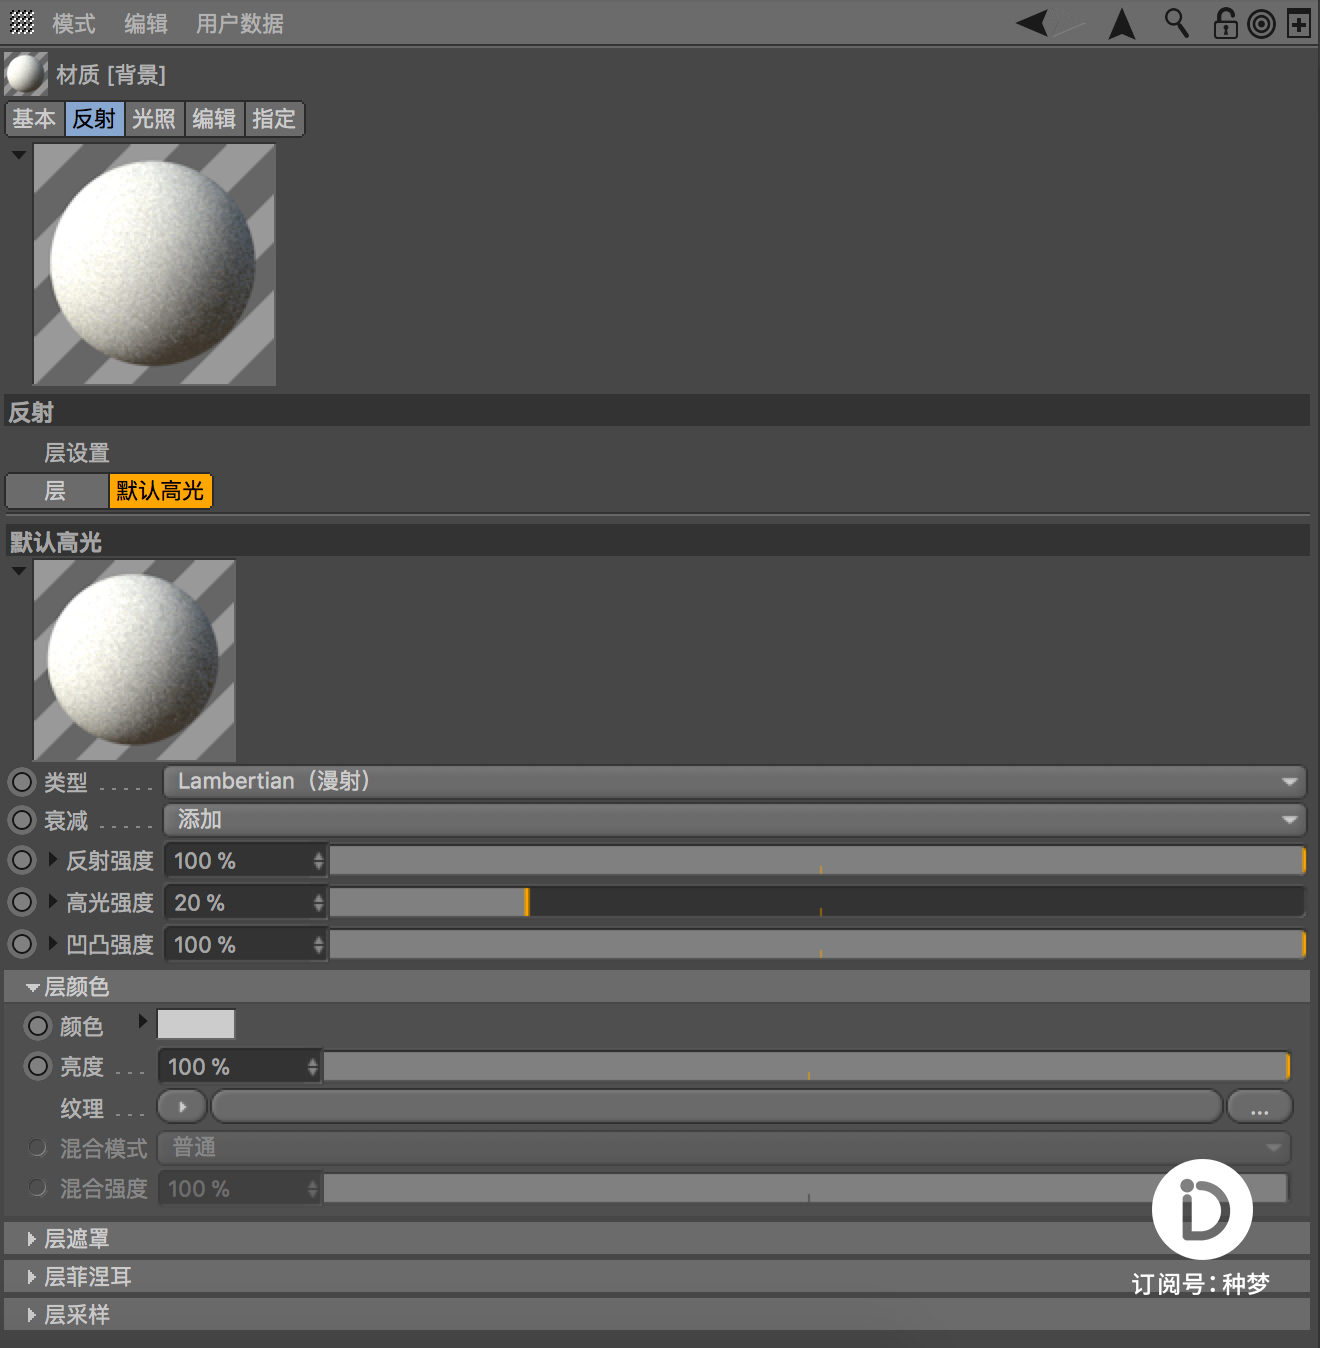
Task: Switch to the 指定 tab
Action: tap(274, 119)
